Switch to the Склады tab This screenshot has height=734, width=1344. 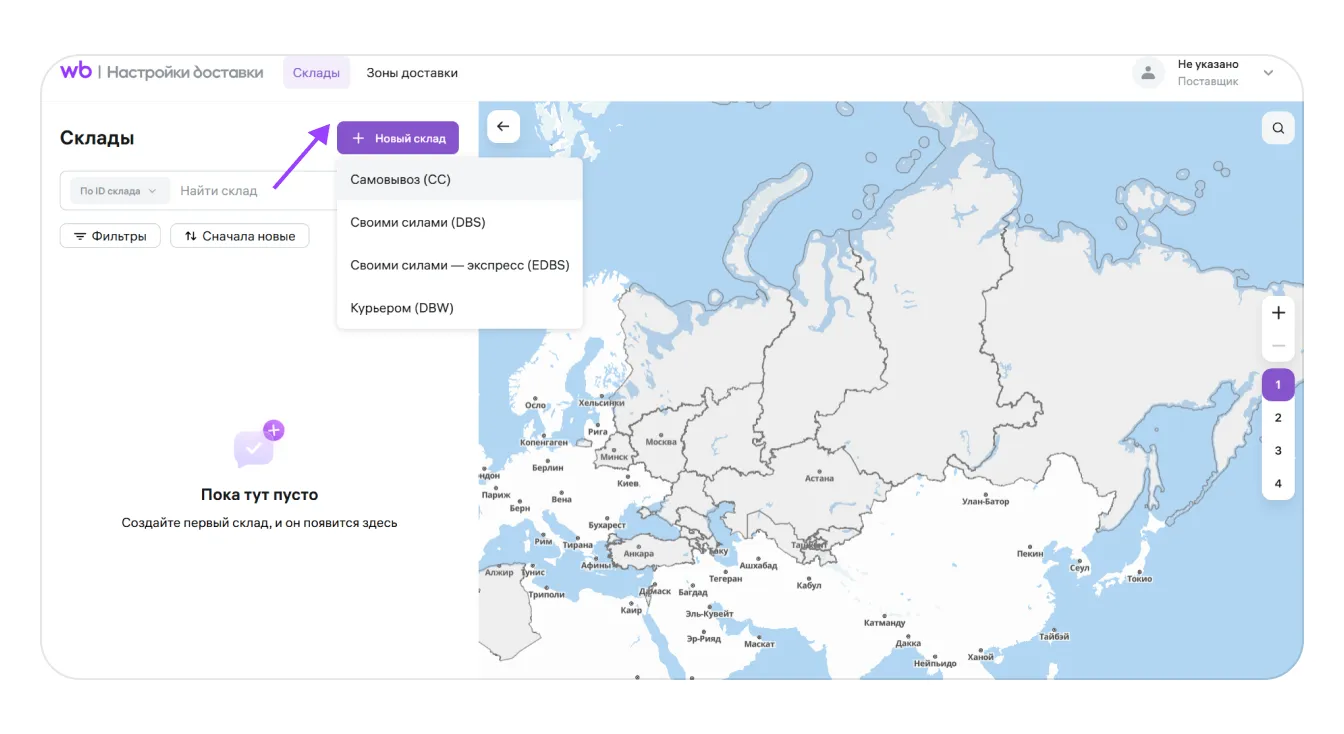[316, 73]
